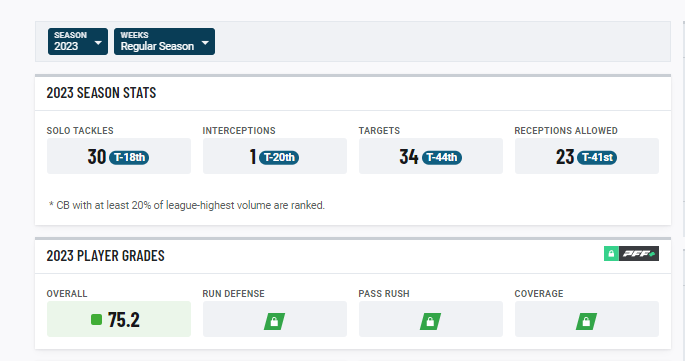685x361 pixels.
Task: Click the T-44th targets rank badge
Action: tap(442, 157)
